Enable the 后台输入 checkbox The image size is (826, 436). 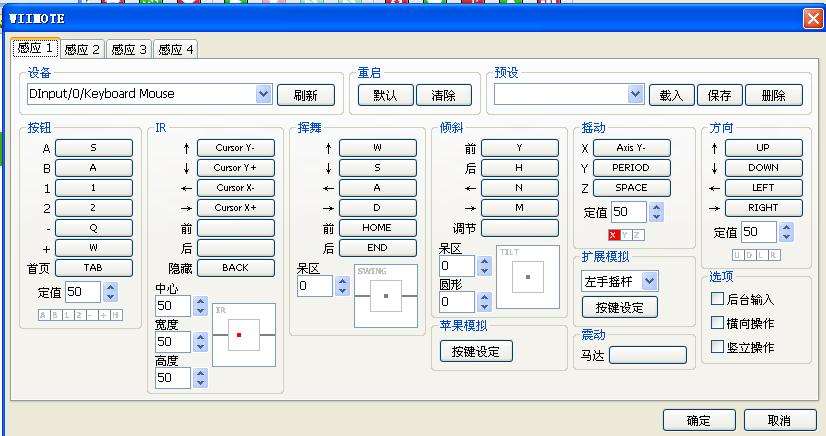(x=717, y=299)
